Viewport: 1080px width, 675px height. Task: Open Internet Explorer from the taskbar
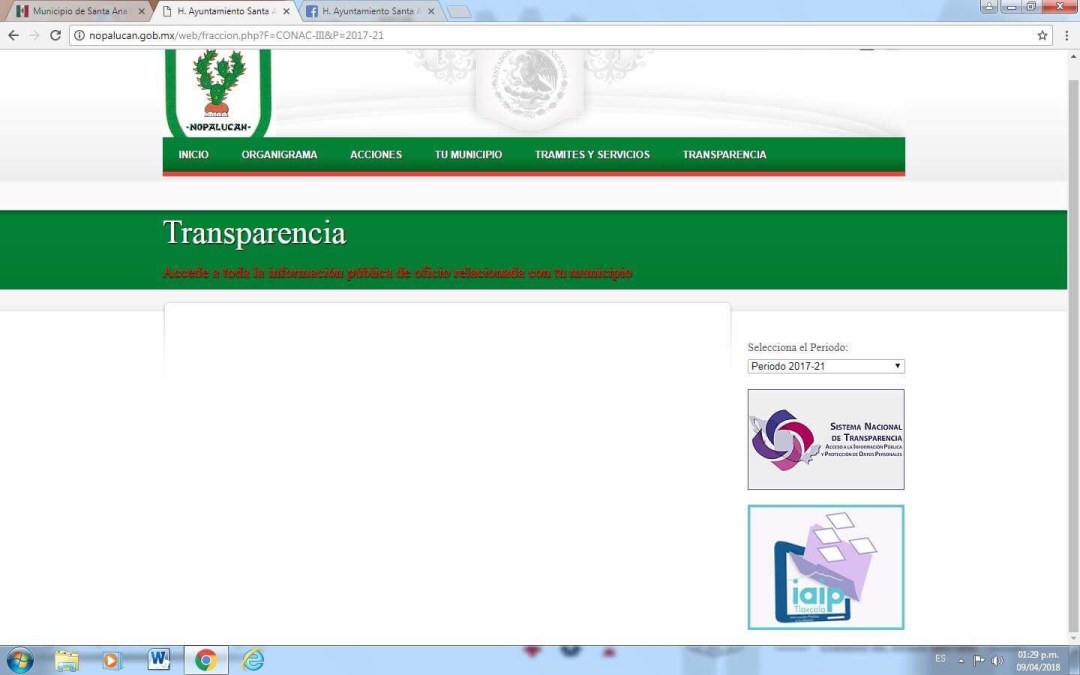click(x=253, y=660)
